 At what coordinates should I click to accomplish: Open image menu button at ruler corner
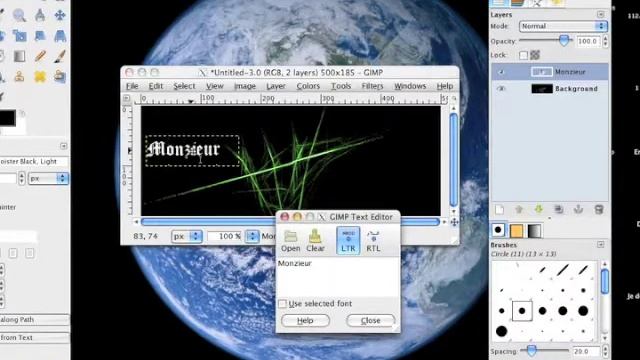[x=127, y=98]
